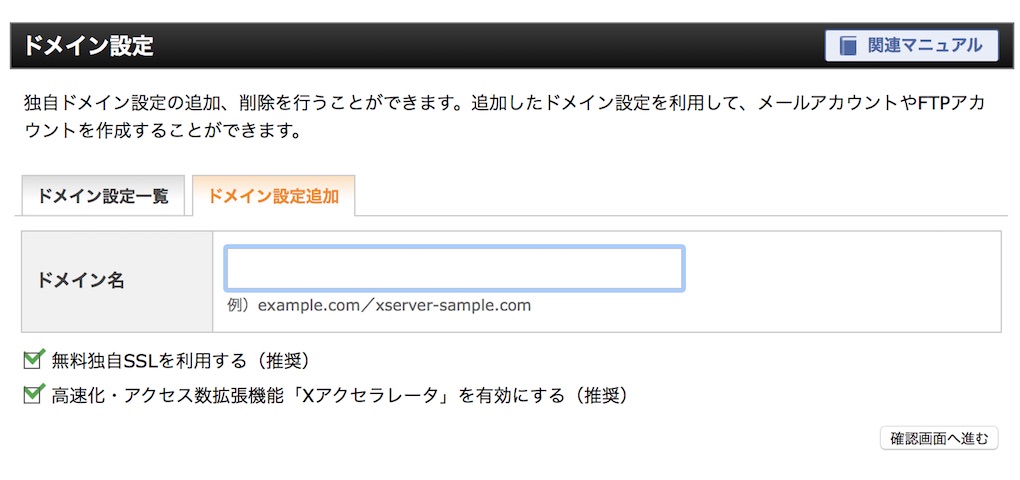Click the green checkmark beside 無料独自SSL
Image resolution: width=1020 pixels, height=480 pixels.
pyautogui.click(x=33, y=359)
